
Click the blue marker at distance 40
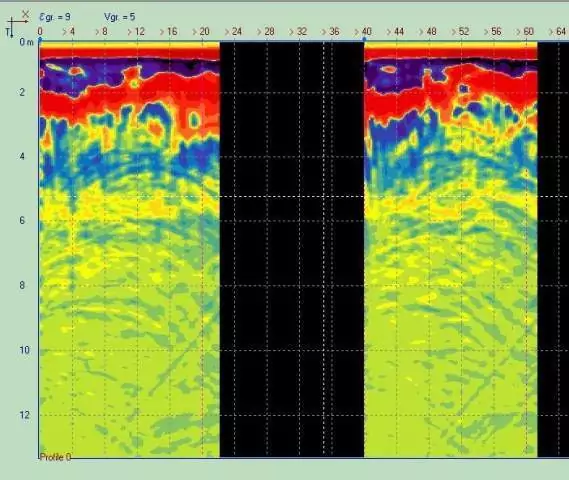(364, 39)
